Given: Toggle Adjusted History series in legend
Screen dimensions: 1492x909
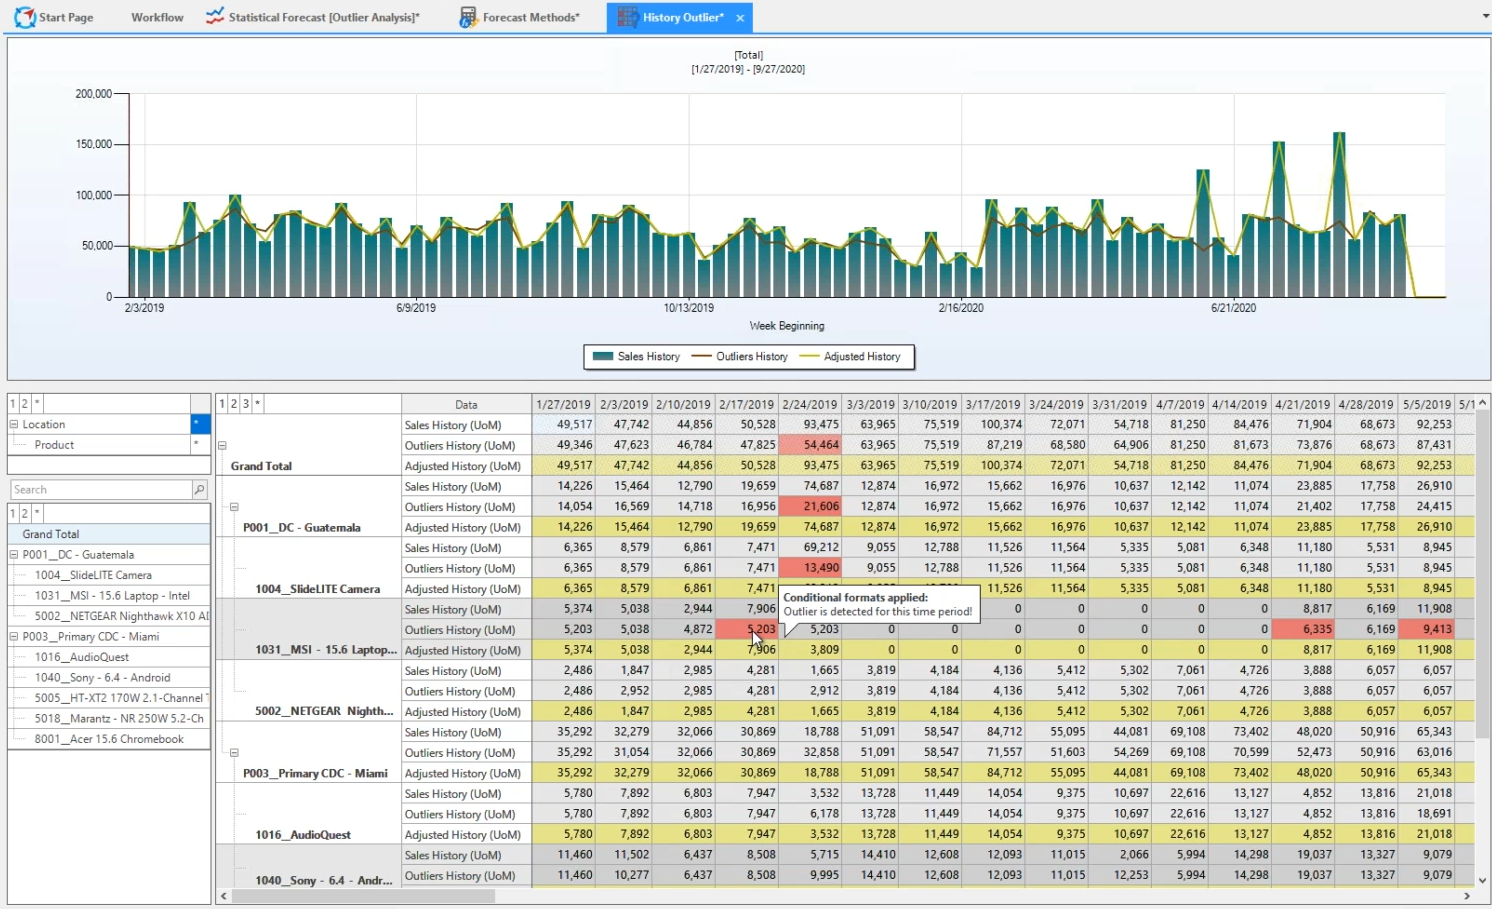Looking at the screenshot, I should [850, 357].
